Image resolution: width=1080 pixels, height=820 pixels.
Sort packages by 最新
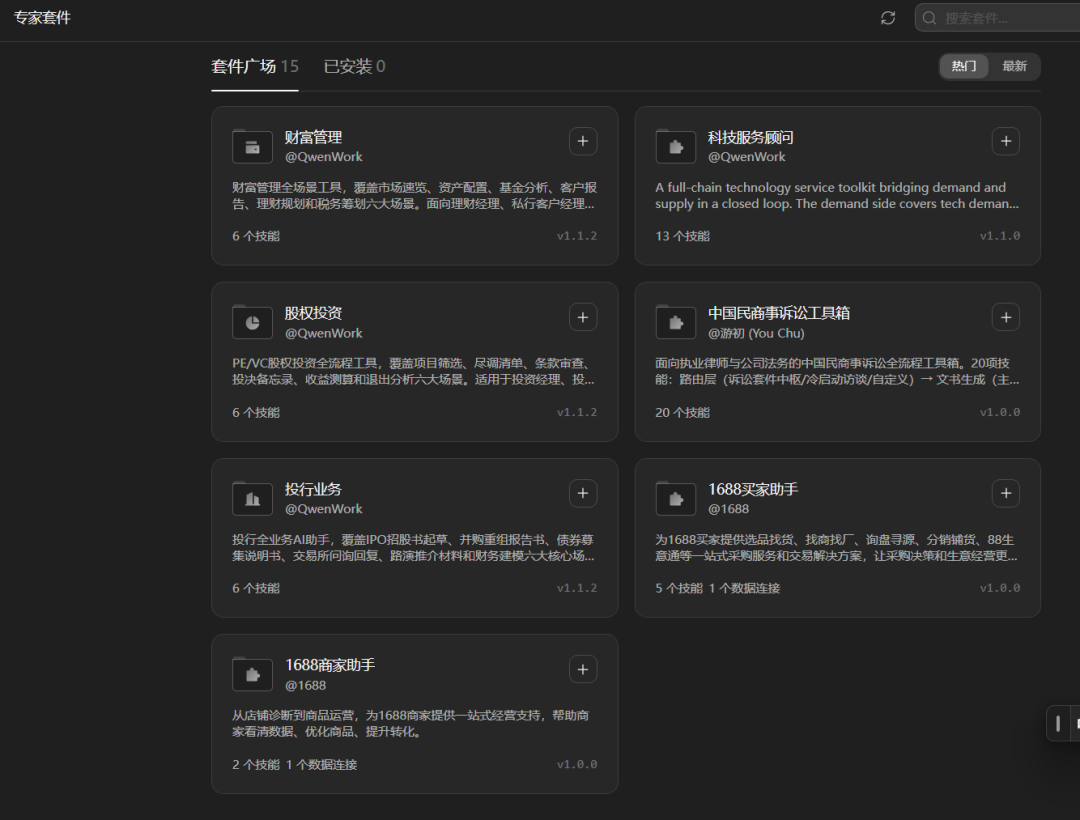pyautogui.click(x=1014, y=66)
